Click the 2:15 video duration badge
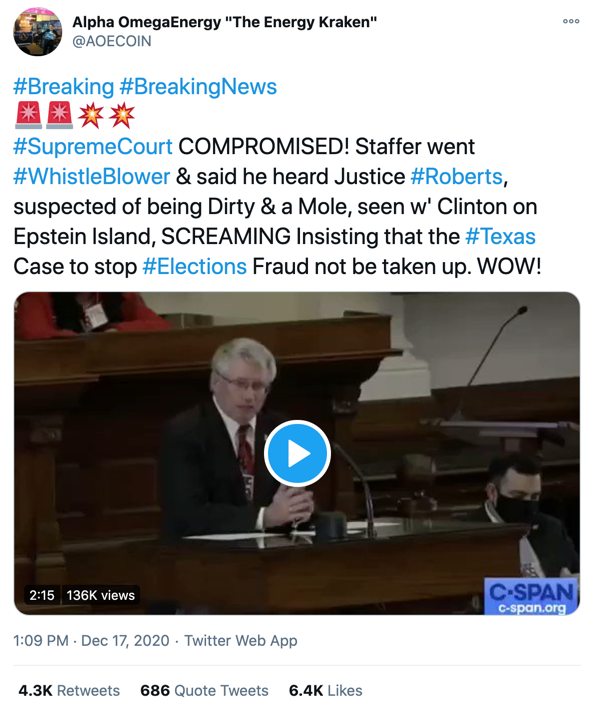This screenshot has width=593, height=710. pyautogui.click(x=42, y=595)
